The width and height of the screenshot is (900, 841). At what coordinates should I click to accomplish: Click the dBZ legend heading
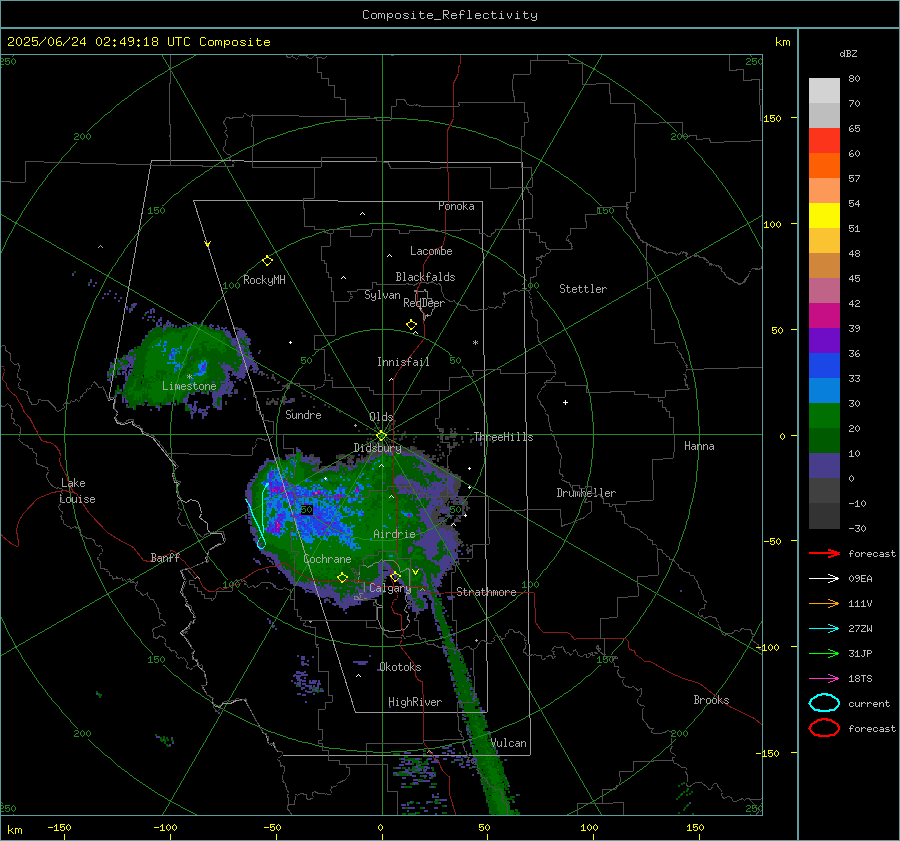coord(848,53)
